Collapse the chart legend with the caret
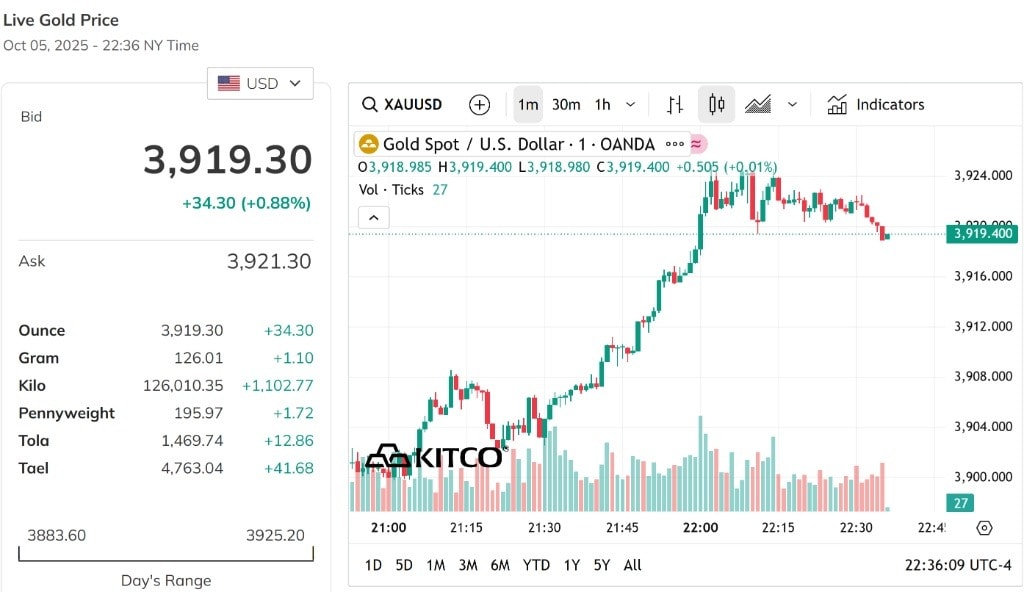The height and width of the screenshot is (592, 1024). point(374,218)
